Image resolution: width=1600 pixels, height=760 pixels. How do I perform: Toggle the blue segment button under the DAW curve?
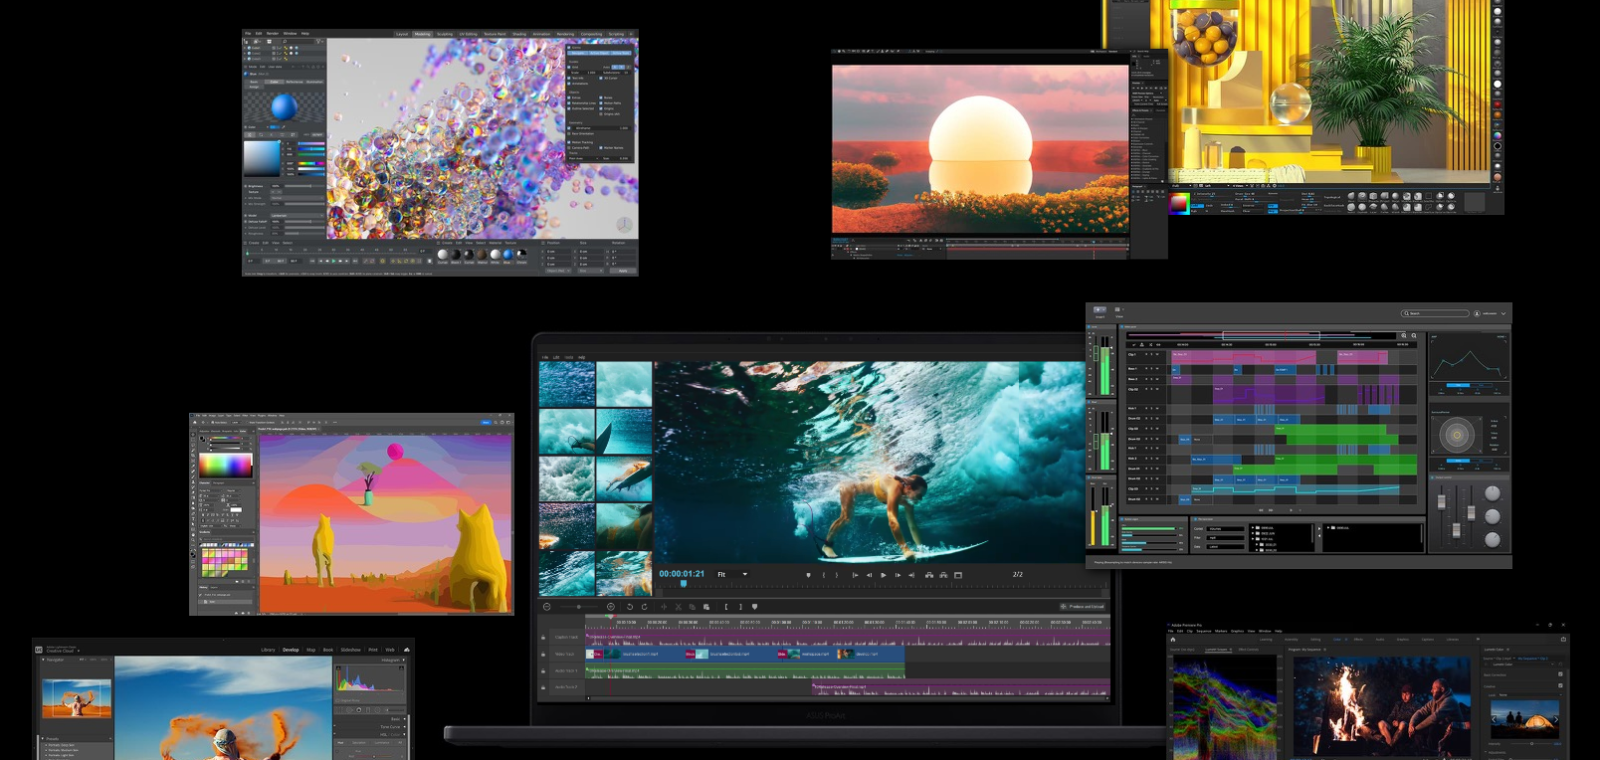point(1458,385)
